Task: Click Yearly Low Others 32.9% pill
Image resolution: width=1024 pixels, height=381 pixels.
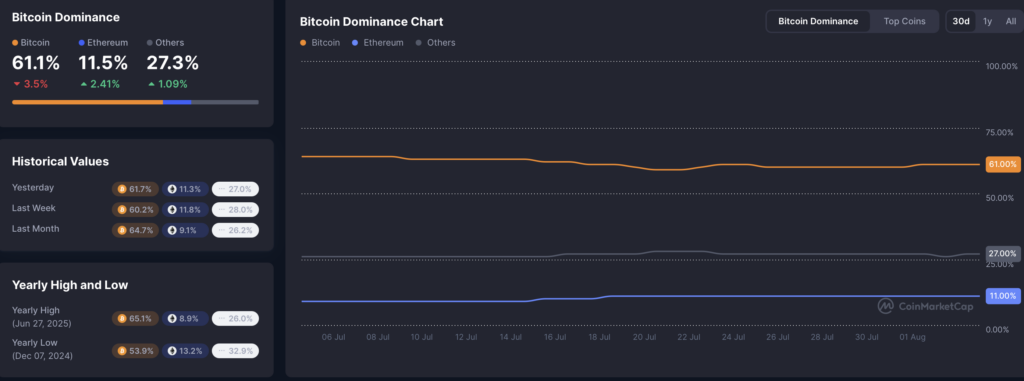Action: pyautogui.click(x=235, y=351)
